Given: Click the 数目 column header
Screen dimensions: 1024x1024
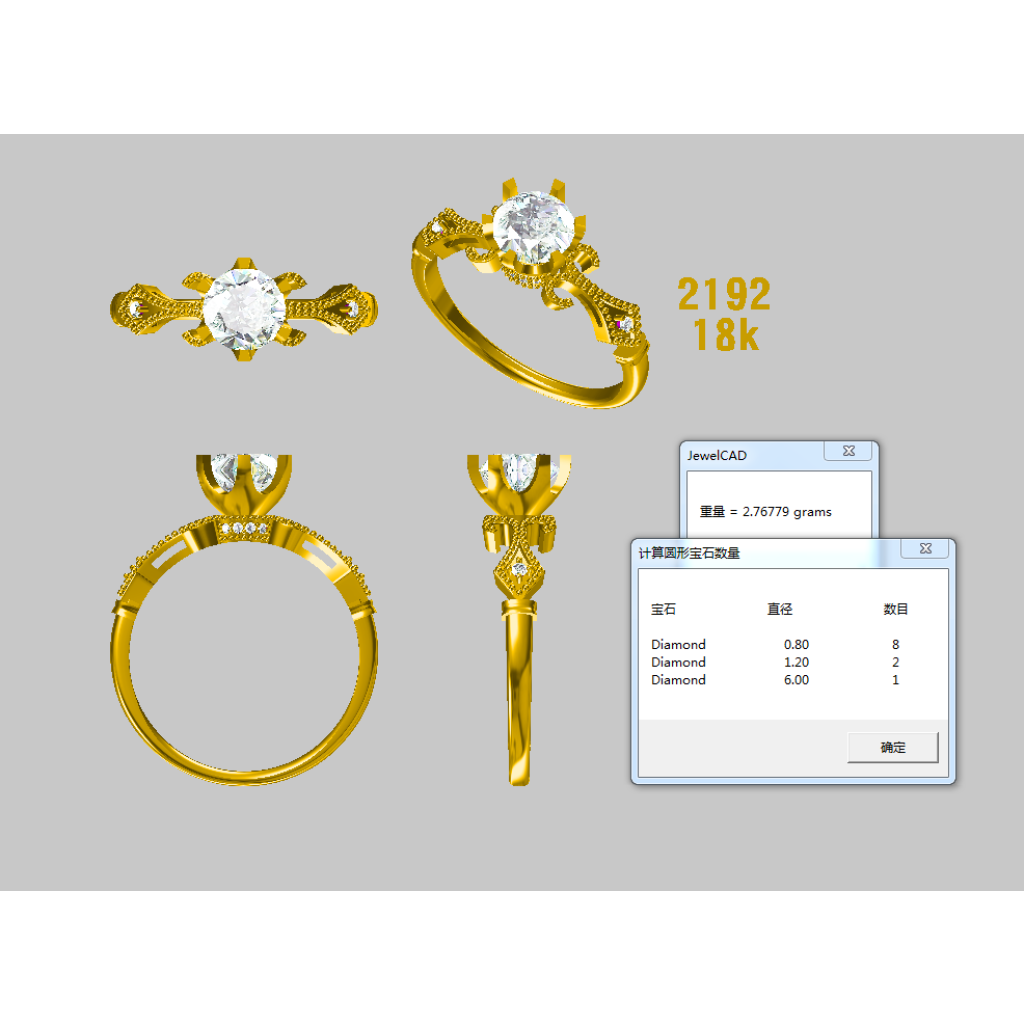Looking at the screenshot, I should click(895, 609).
